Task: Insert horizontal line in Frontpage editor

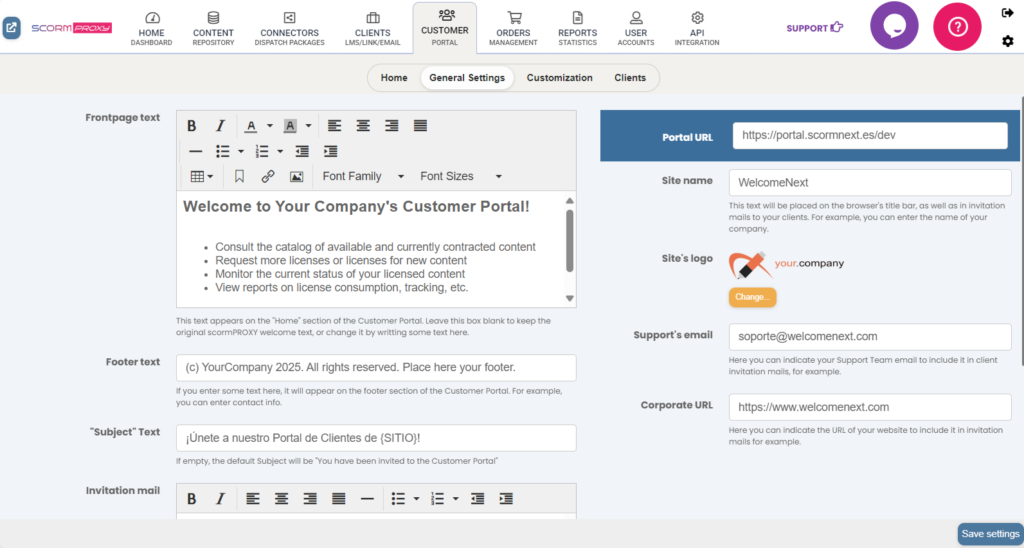Action: click(x=195, y=152)
